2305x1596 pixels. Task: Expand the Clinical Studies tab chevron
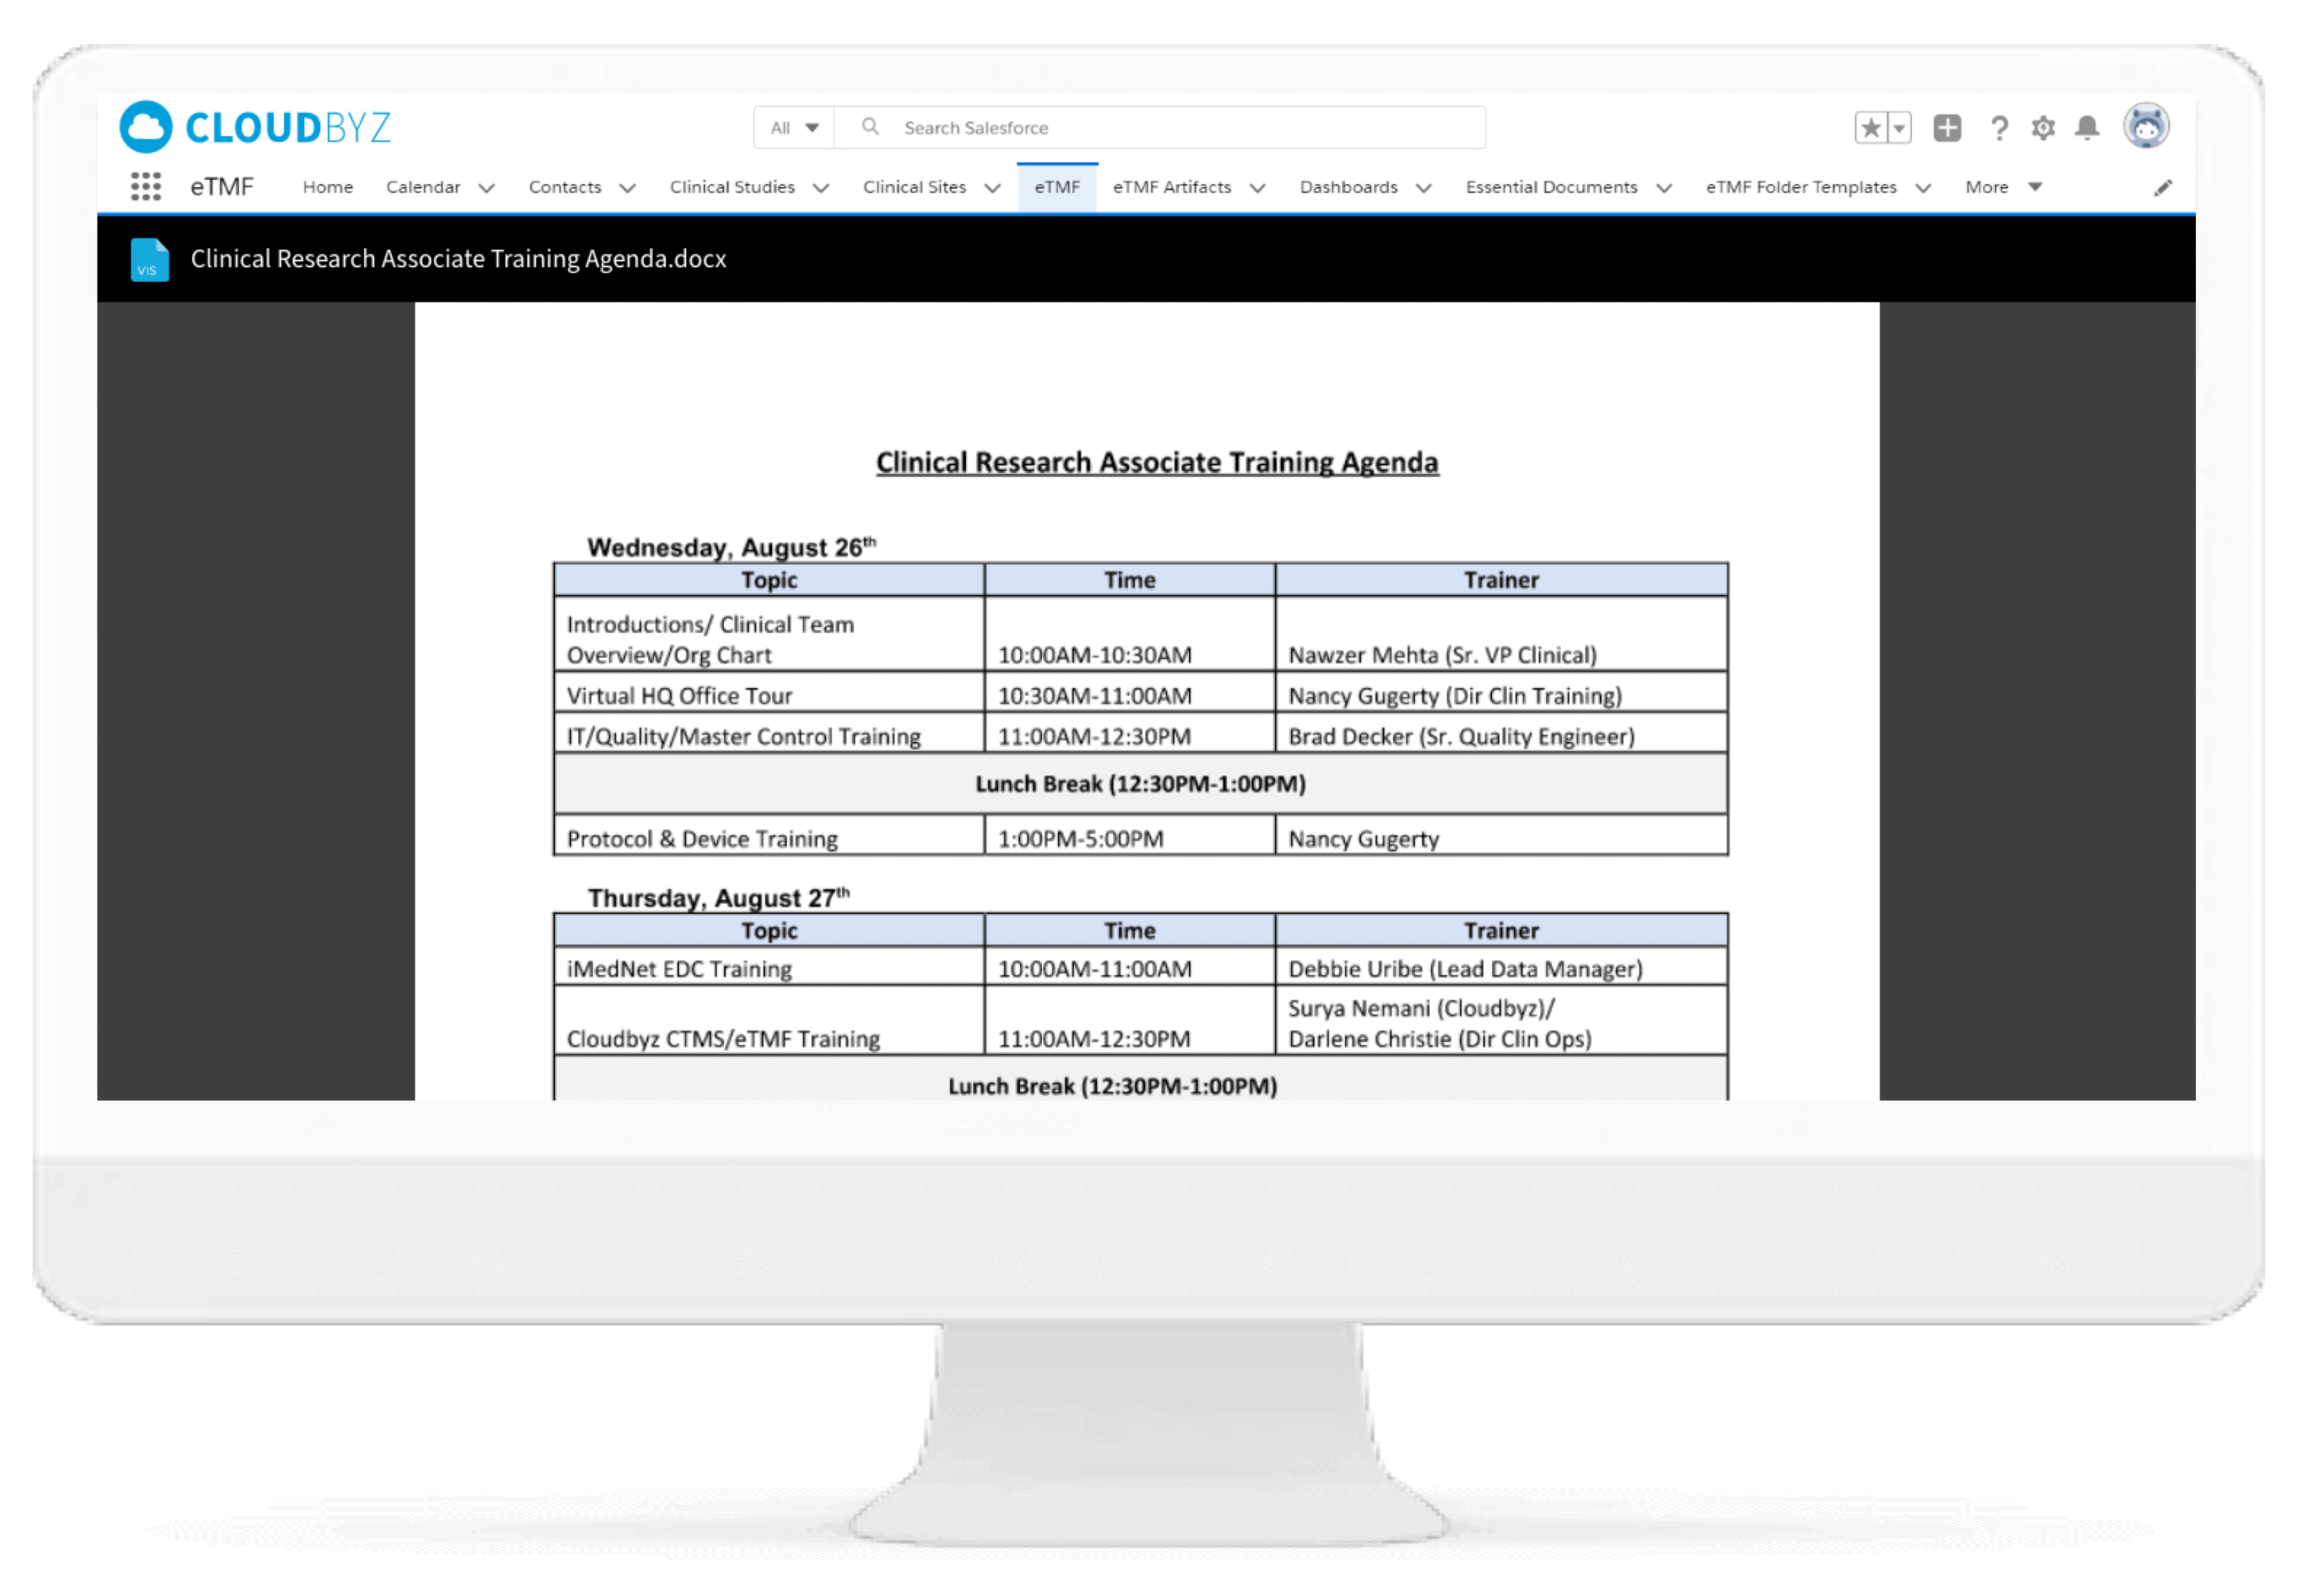821,188
